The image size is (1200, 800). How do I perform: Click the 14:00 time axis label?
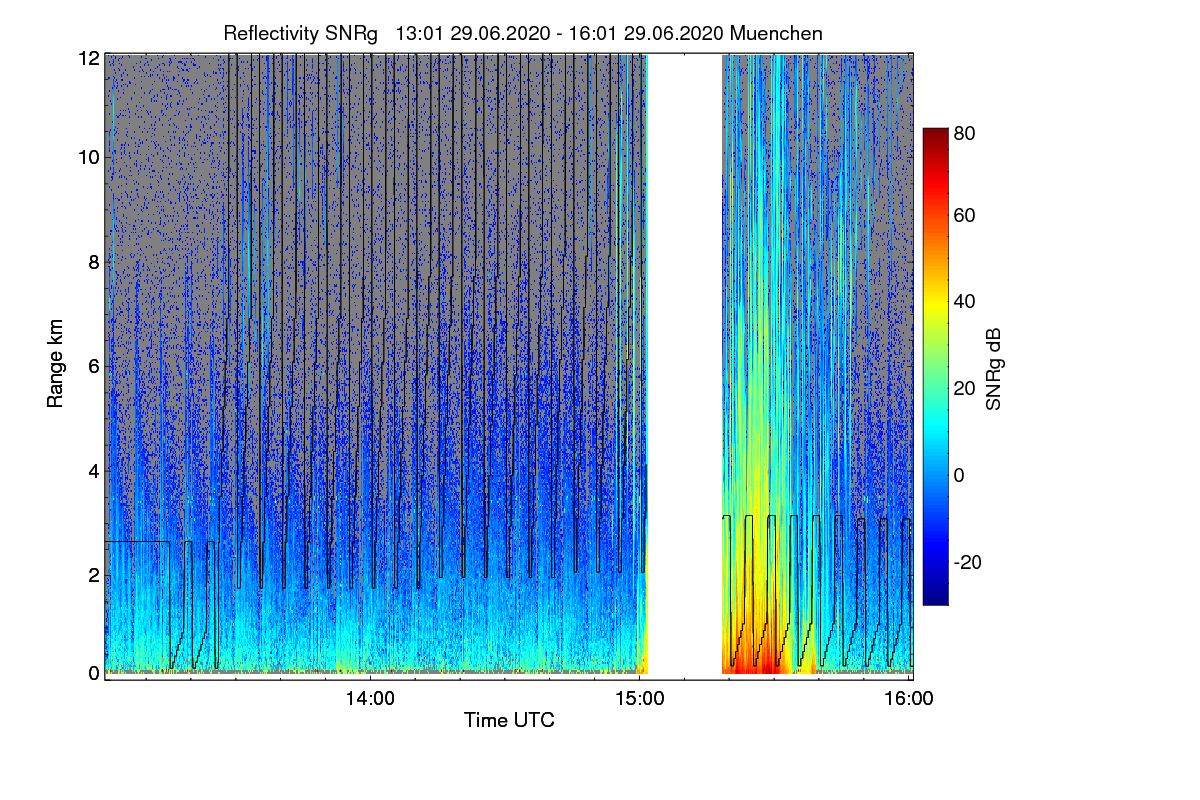[371, 700]
